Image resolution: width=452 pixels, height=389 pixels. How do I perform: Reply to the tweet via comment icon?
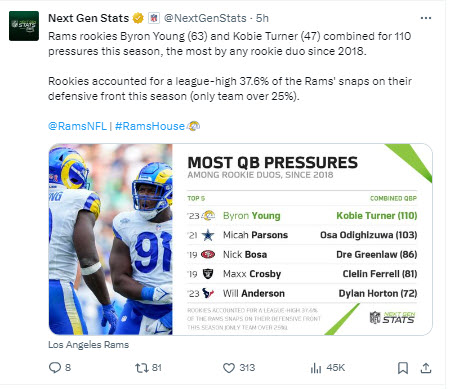tap(55, 367)
